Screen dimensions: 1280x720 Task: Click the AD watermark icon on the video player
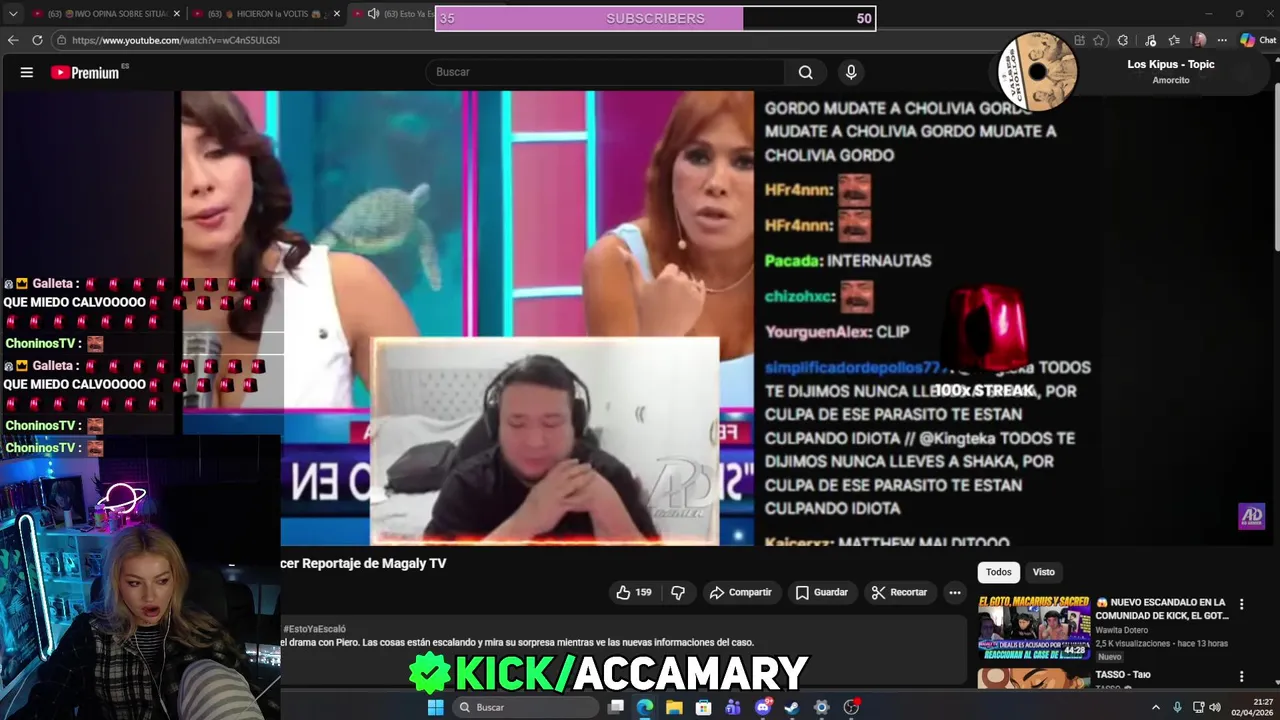click(1251, 516)
